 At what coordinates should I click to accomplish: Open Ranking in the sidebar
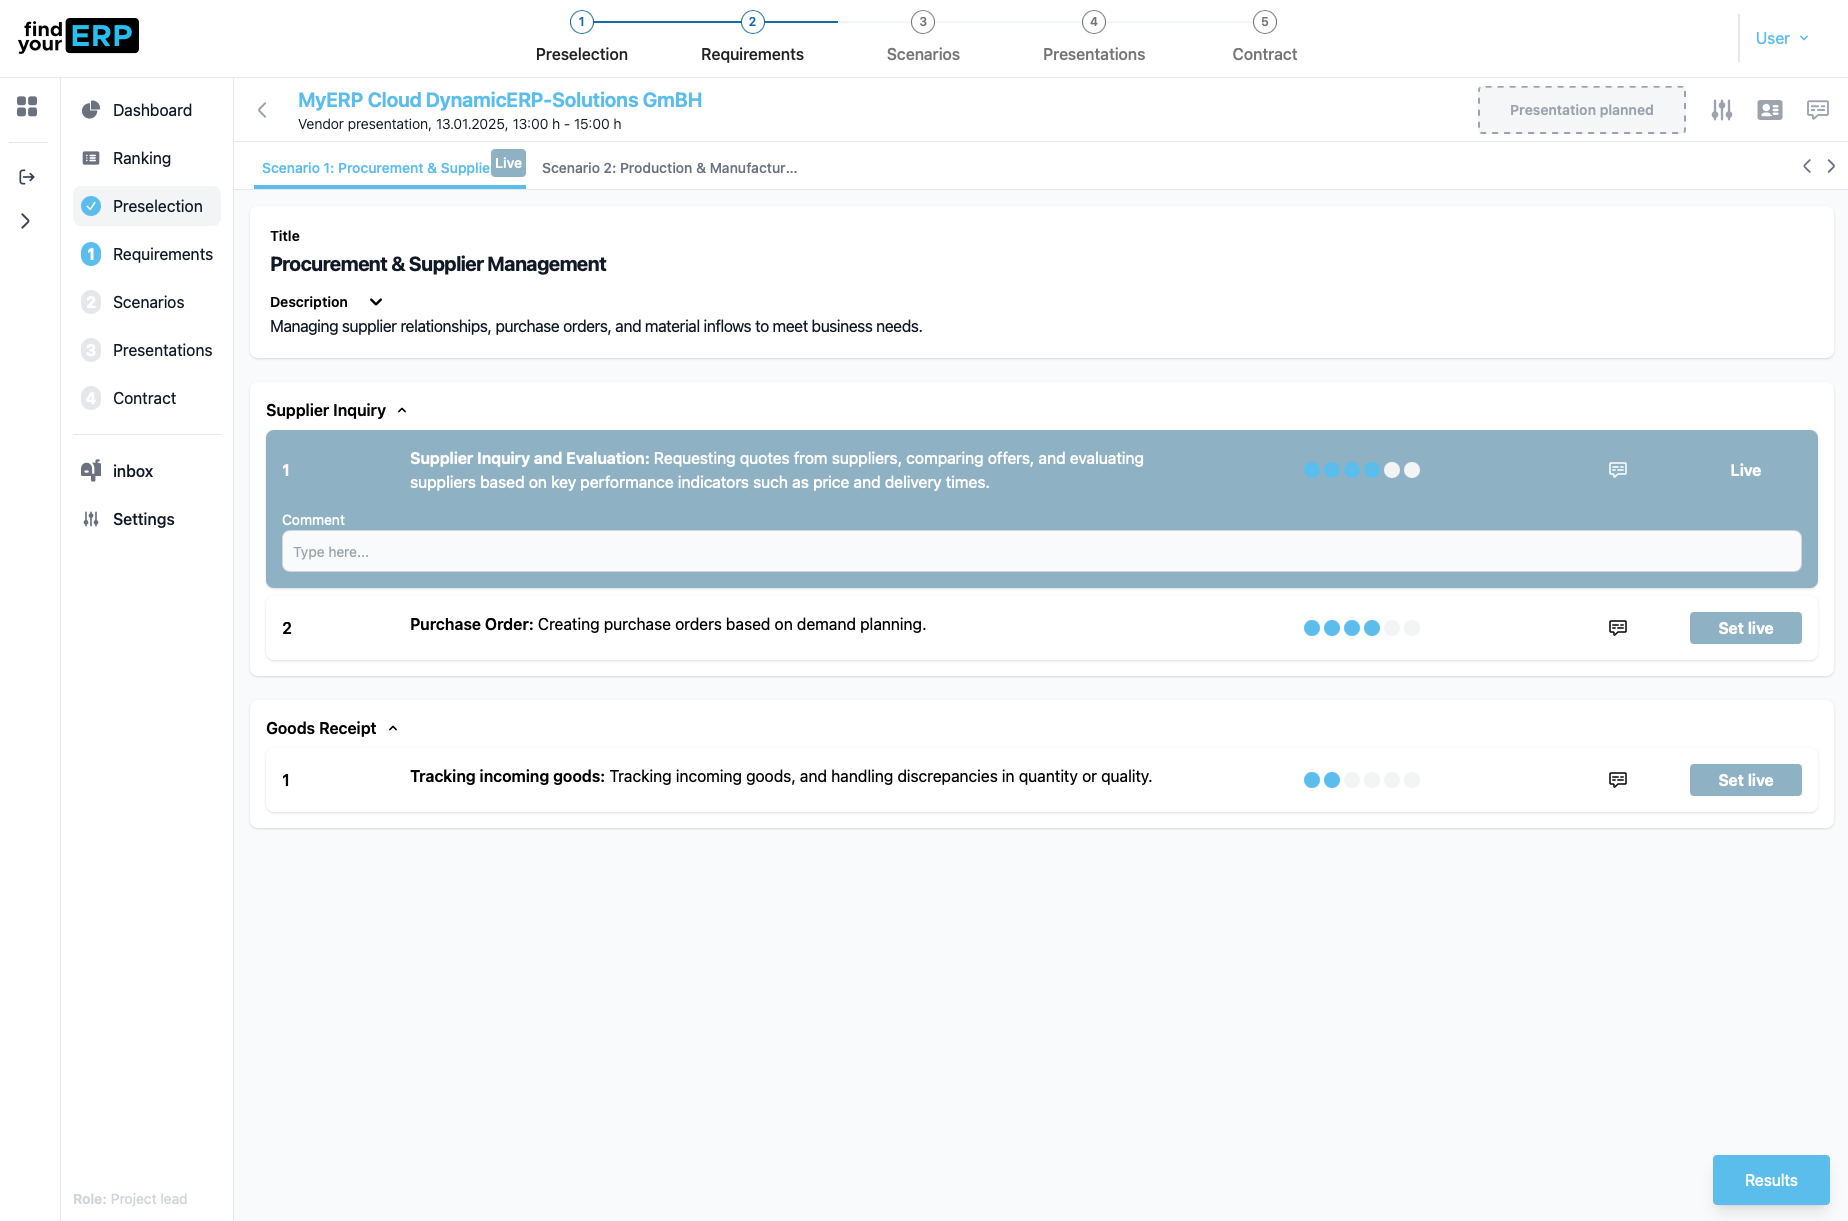click(x=142, y=158)
